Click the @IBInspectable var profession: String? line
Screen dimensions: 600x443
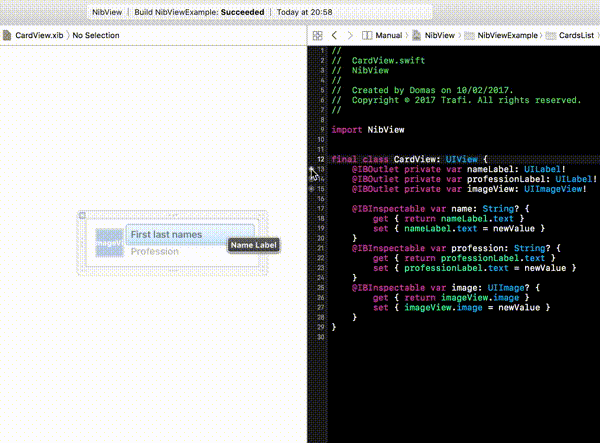[x=456, y=248]
